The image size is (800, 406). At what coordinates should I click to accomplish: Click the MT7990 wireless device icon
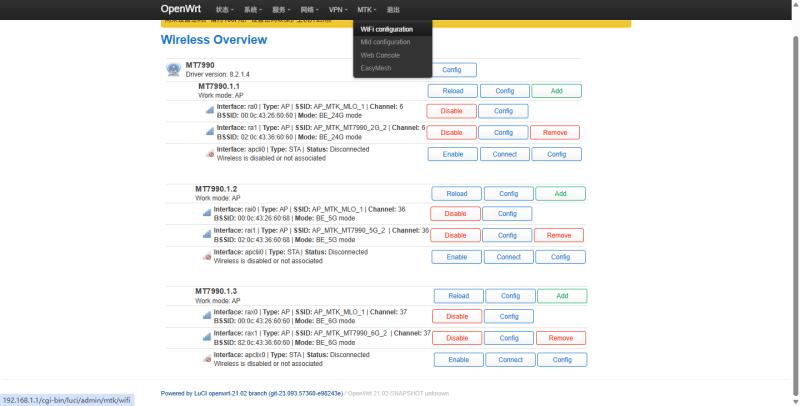pos(172,69)
